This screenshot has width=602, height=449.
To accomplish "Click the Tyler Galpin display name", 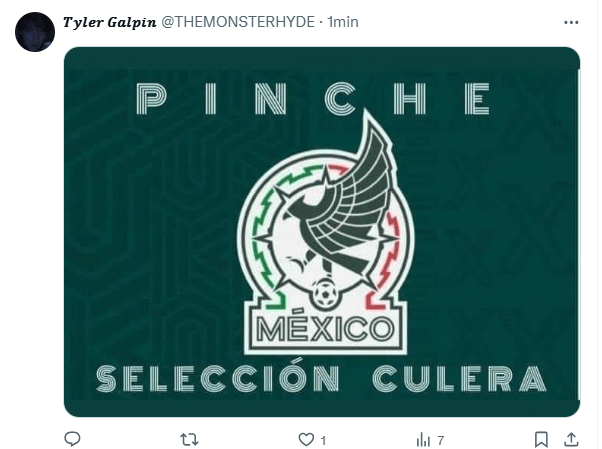I will 110,22.
